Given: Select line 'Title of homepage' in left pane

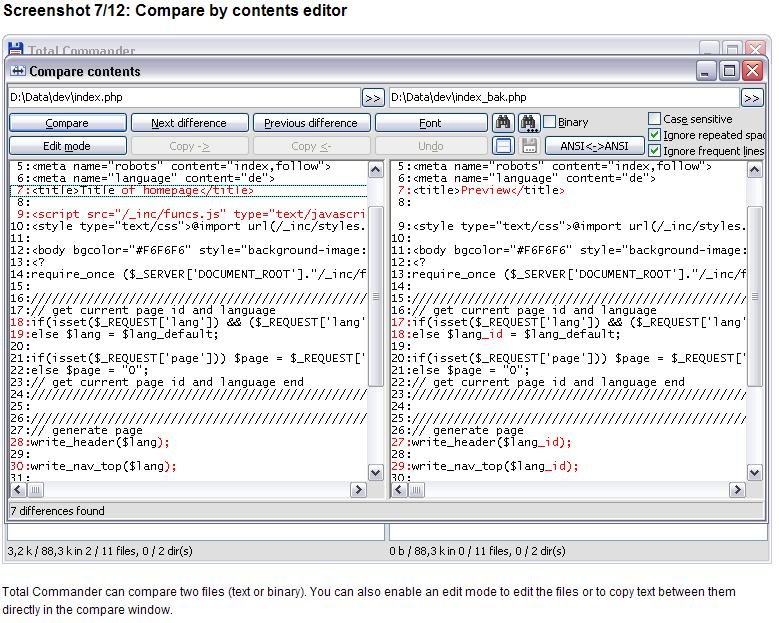Looking at the screenshot, I should pos(188,190).
